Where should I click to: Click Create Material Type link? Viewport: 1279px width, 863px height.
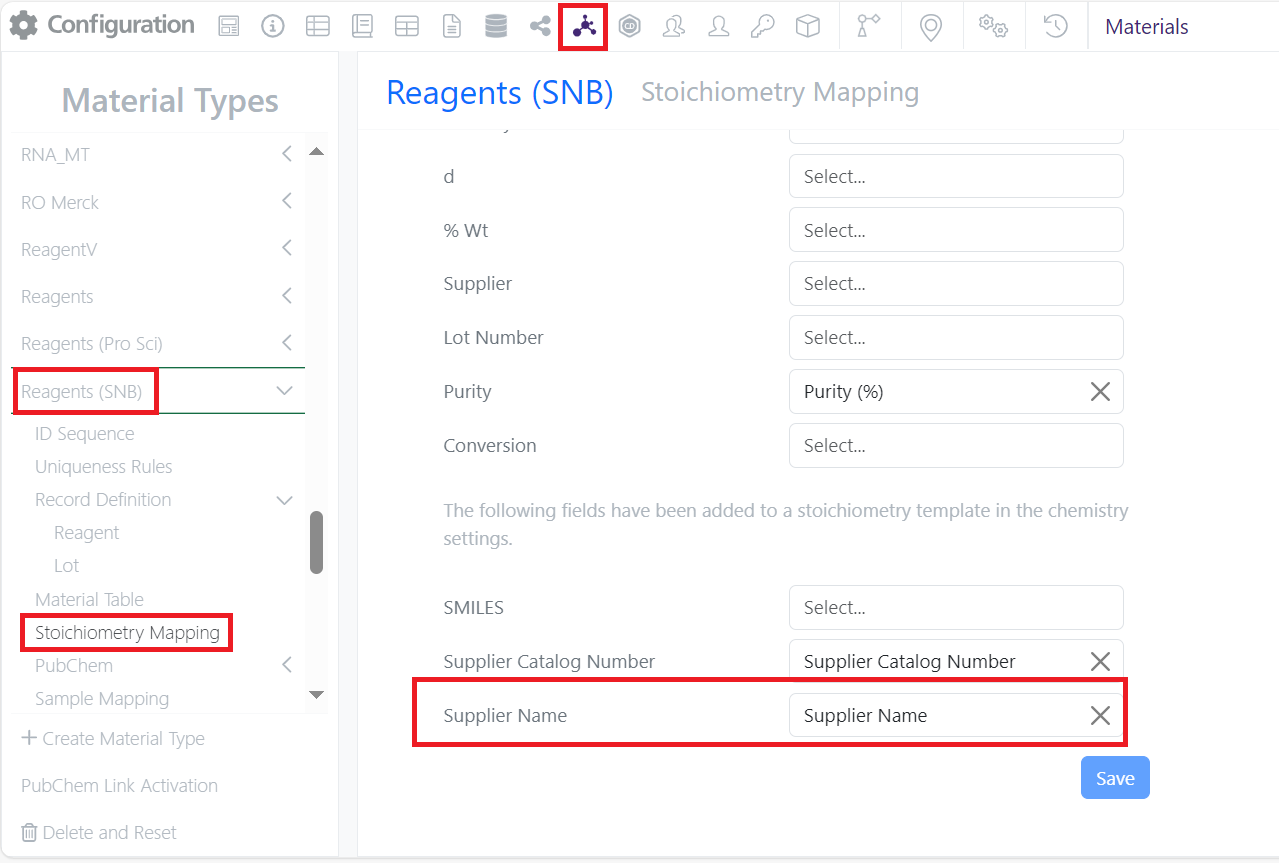click(113, 738)
